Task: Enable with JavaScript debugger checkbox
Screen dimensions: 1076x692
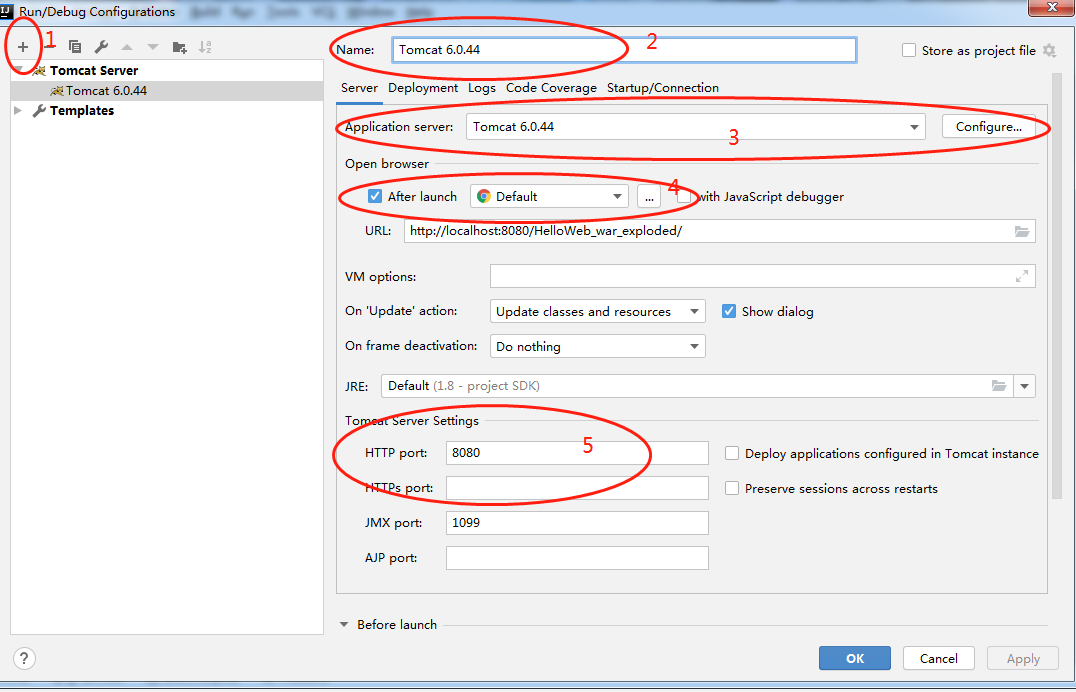Action: coord(684,196)
